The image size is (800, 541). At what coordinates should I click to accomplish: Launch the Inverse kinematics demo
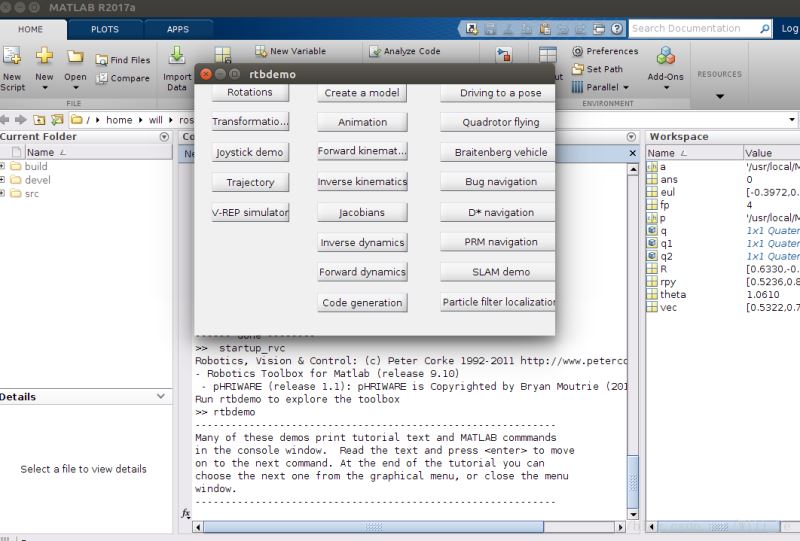[x=362, y=182]
